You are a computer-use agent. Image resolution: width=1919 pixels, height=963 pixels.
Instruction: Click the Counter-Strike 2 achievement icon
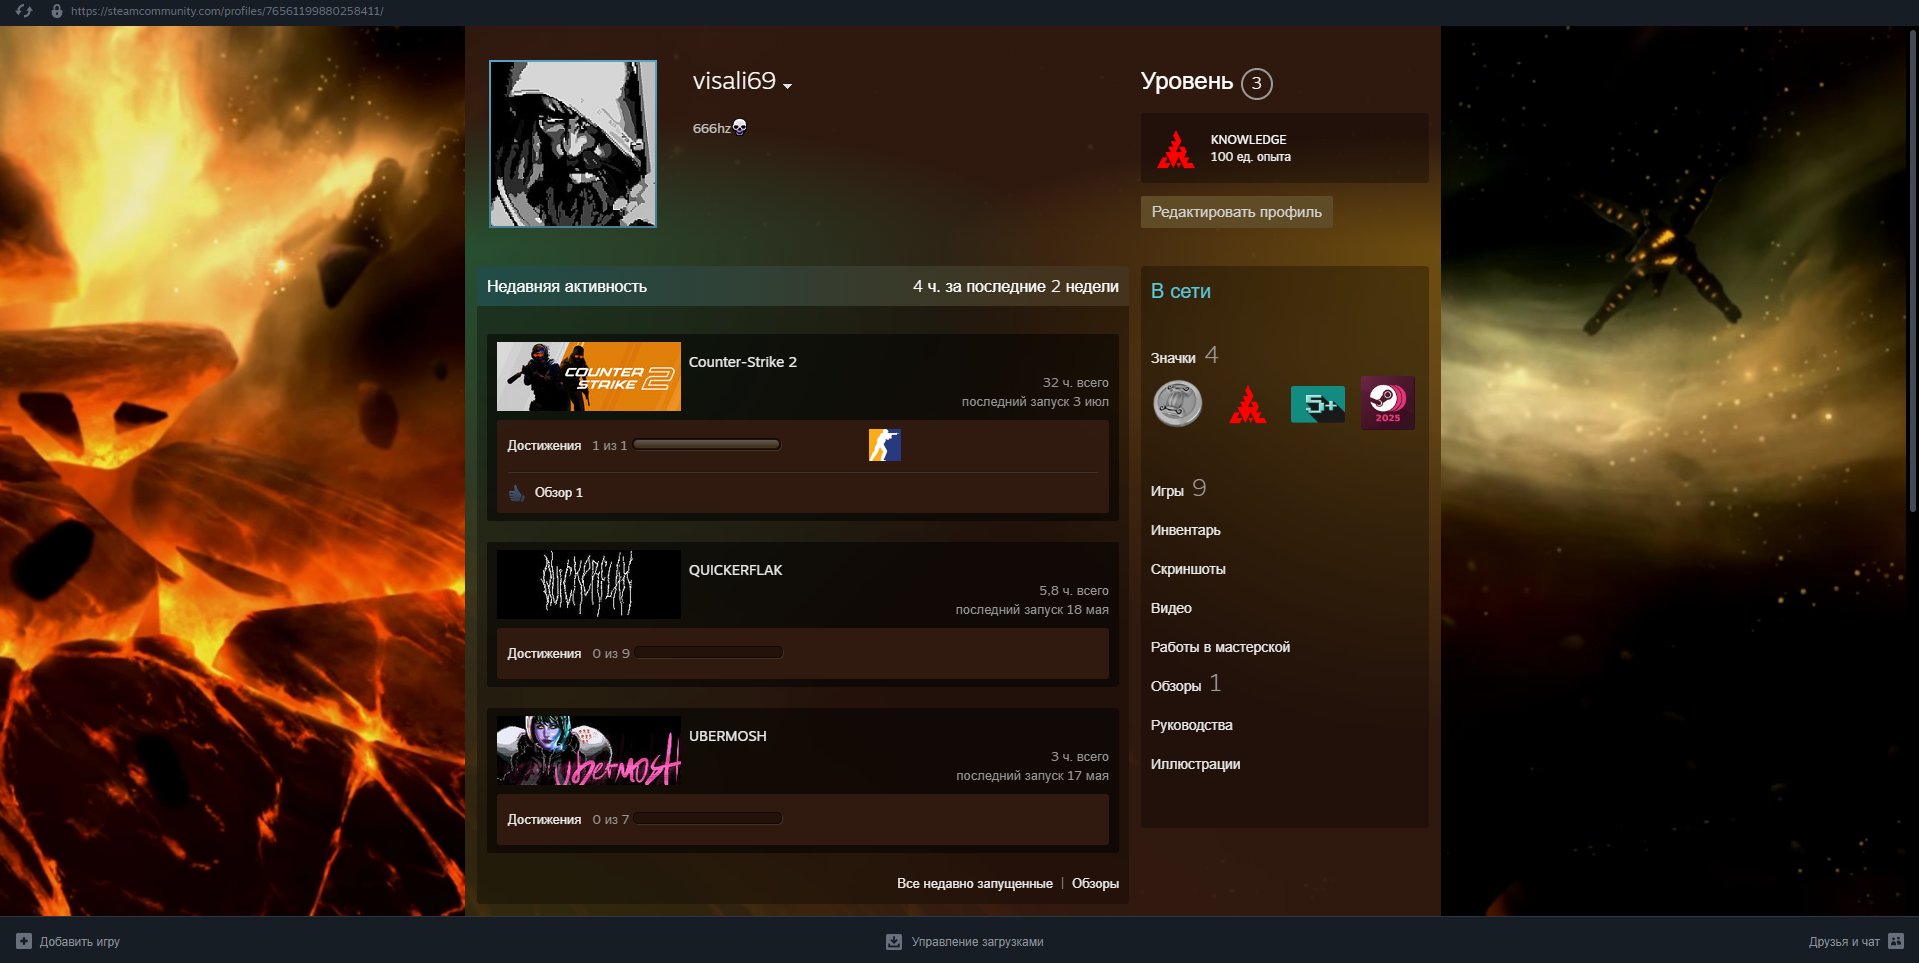tap(884, 445)
